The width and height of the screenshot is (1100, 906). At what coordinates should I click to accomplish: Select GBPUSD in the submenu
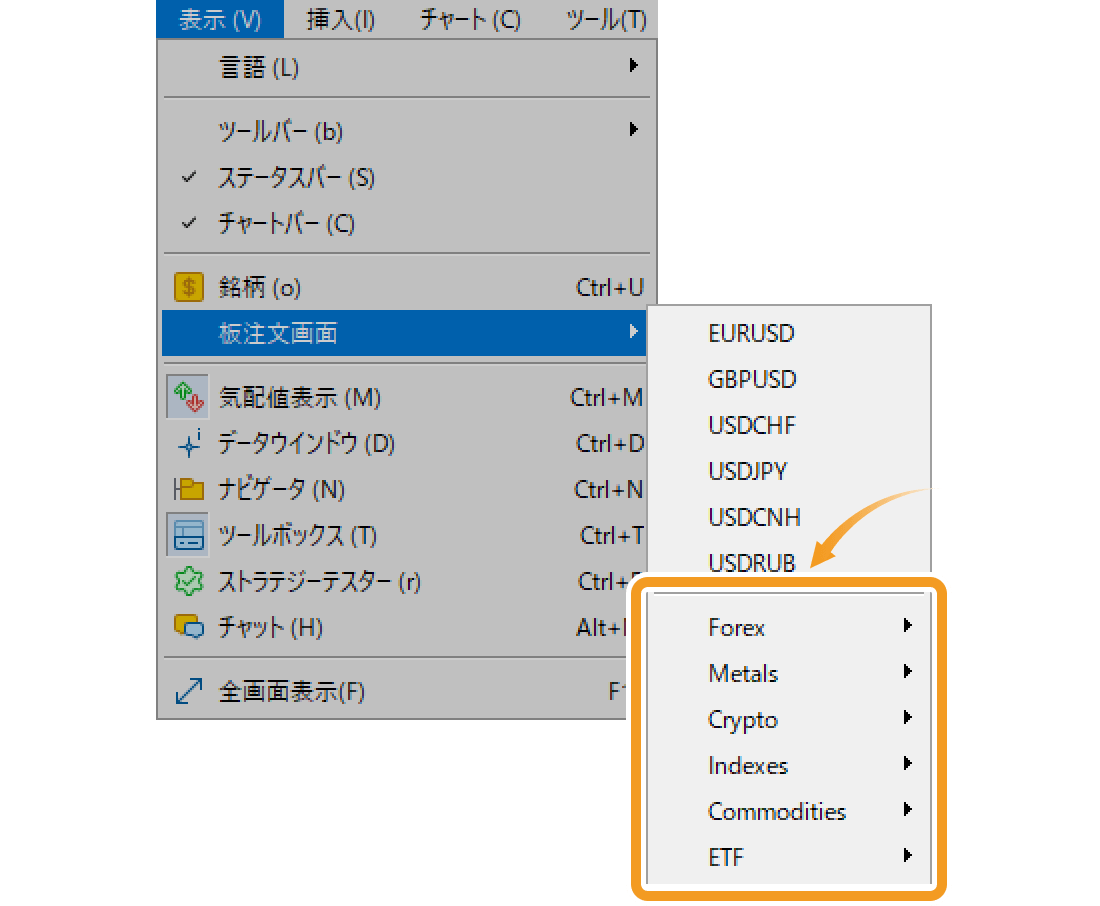pos(789,379)
